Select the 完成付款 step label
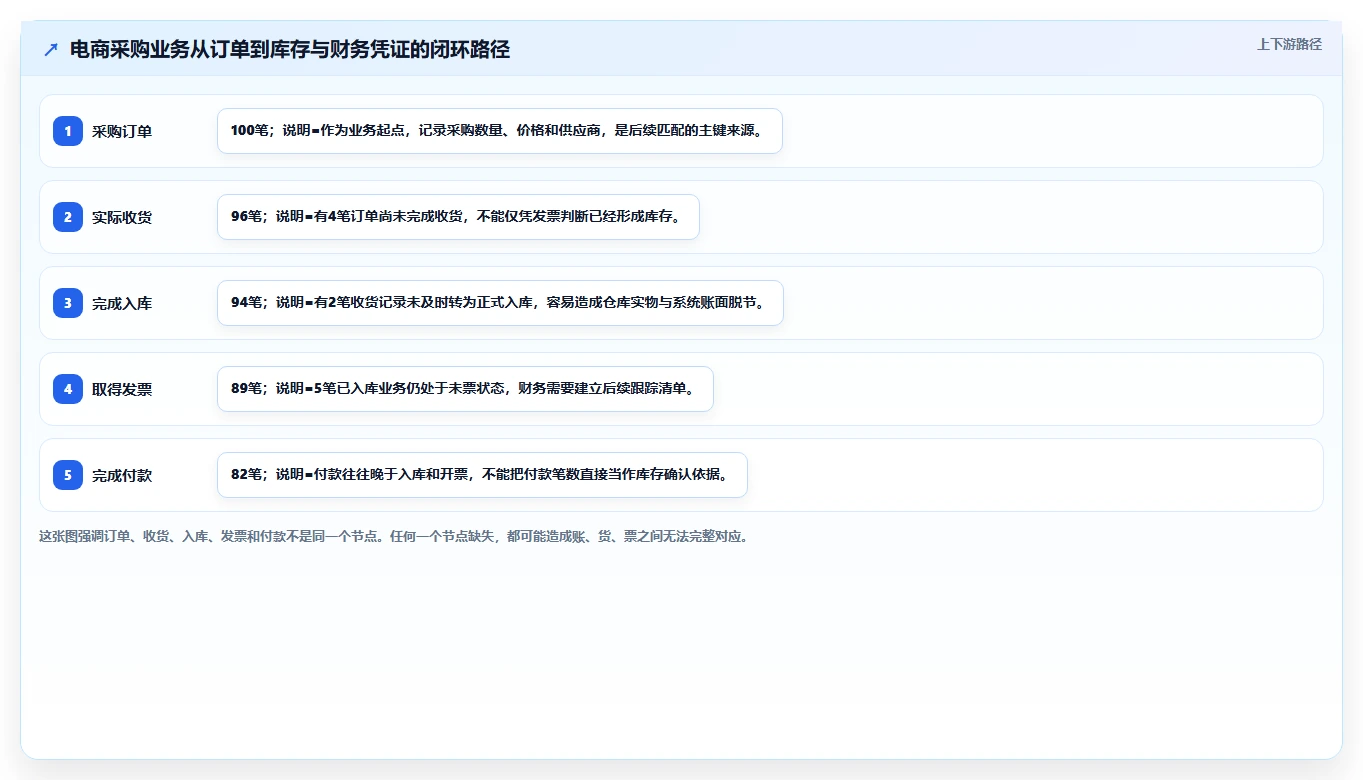This screenshot has height=780, width=1363. click(122, 475)
